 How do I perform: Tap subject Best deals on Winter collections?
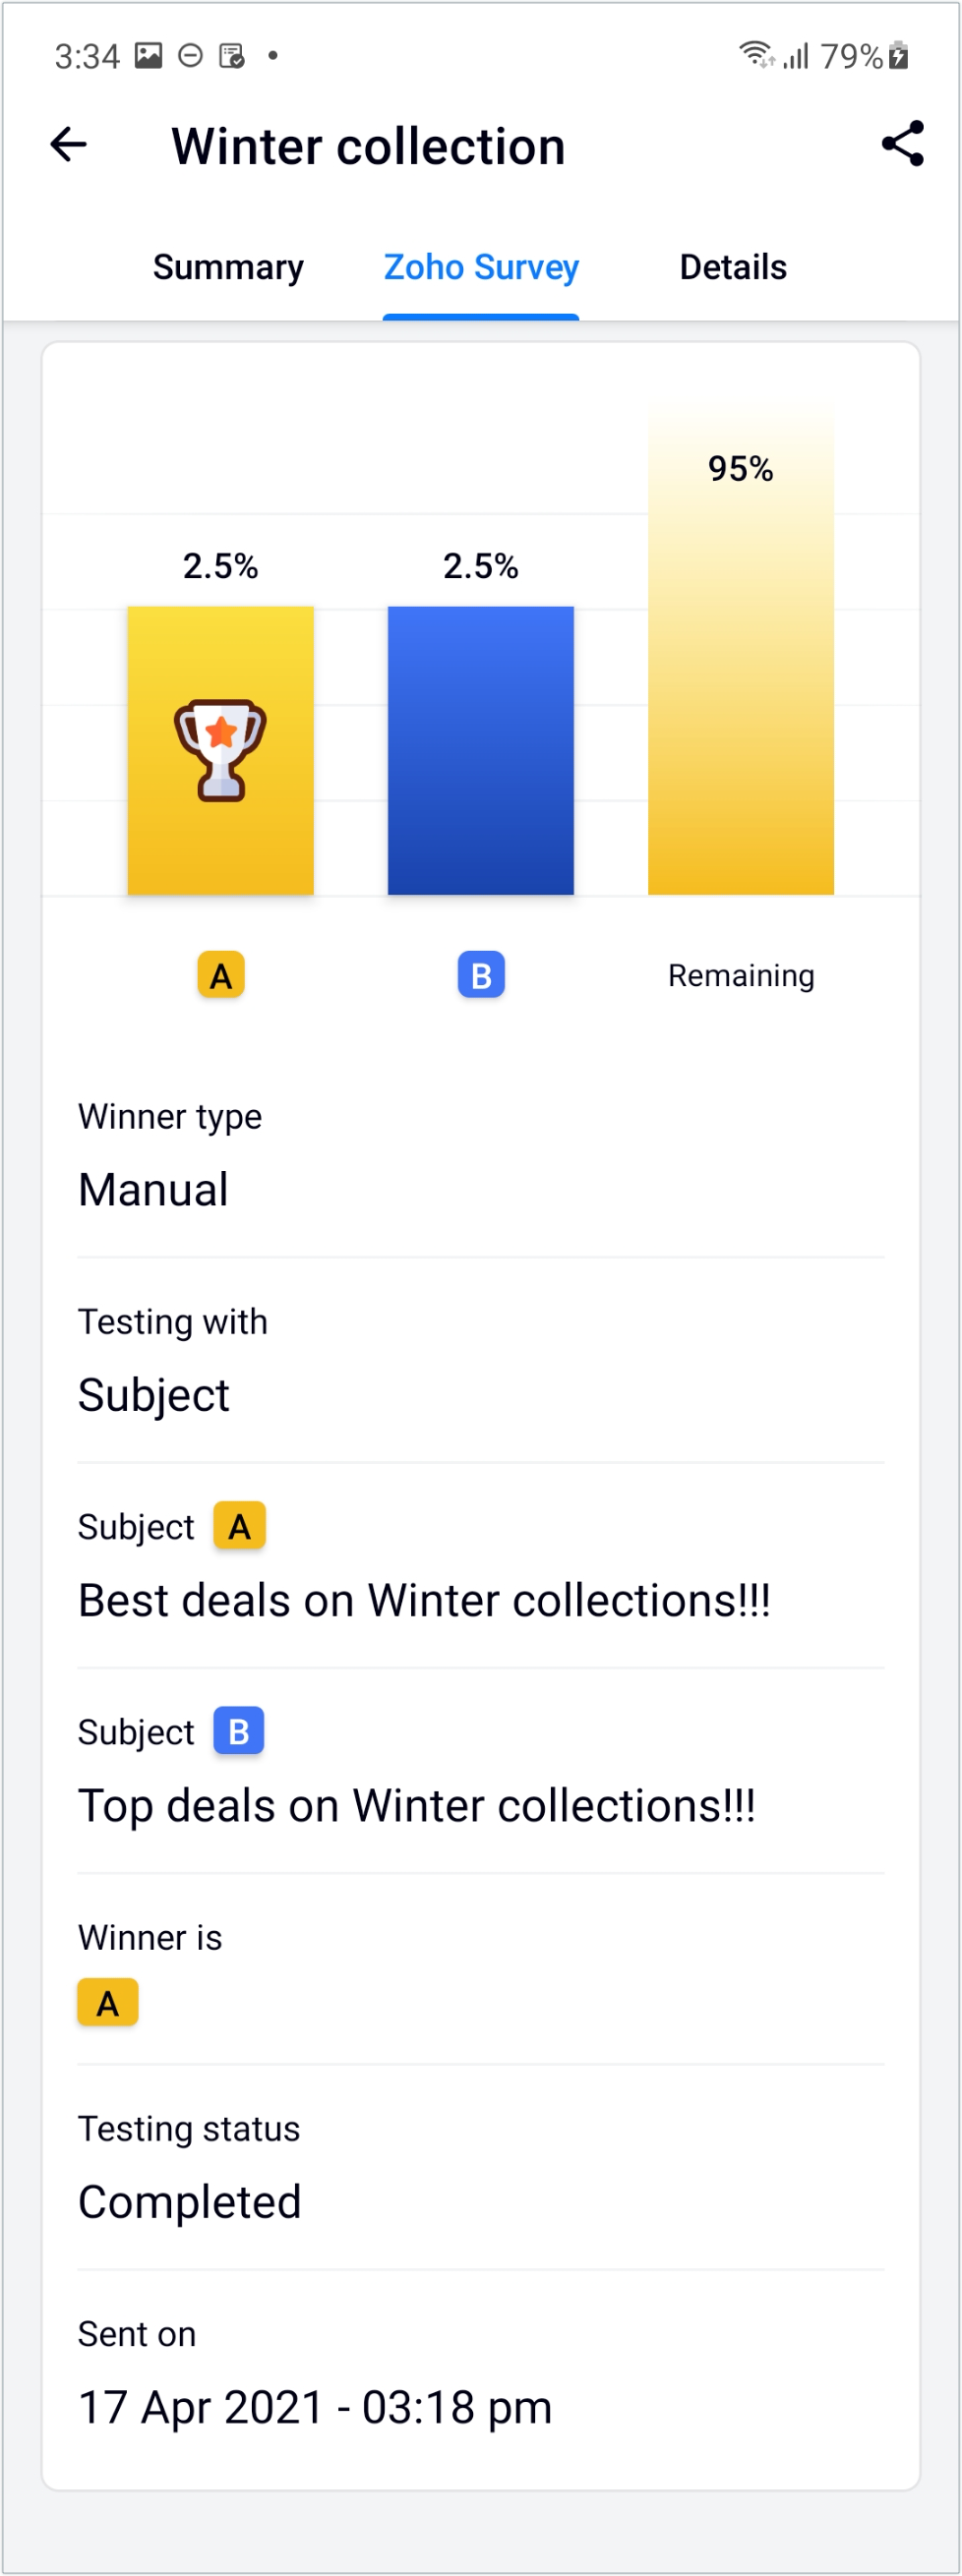(424, 1600)
